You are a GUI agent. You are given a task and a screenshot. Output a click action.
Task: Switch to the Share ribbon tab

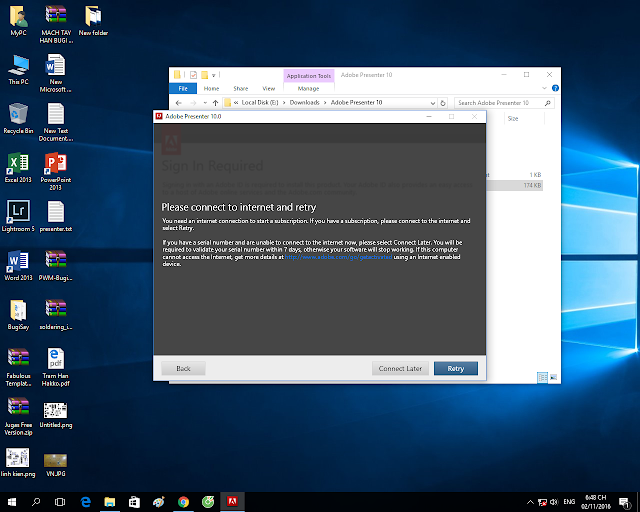pos(240,88)
